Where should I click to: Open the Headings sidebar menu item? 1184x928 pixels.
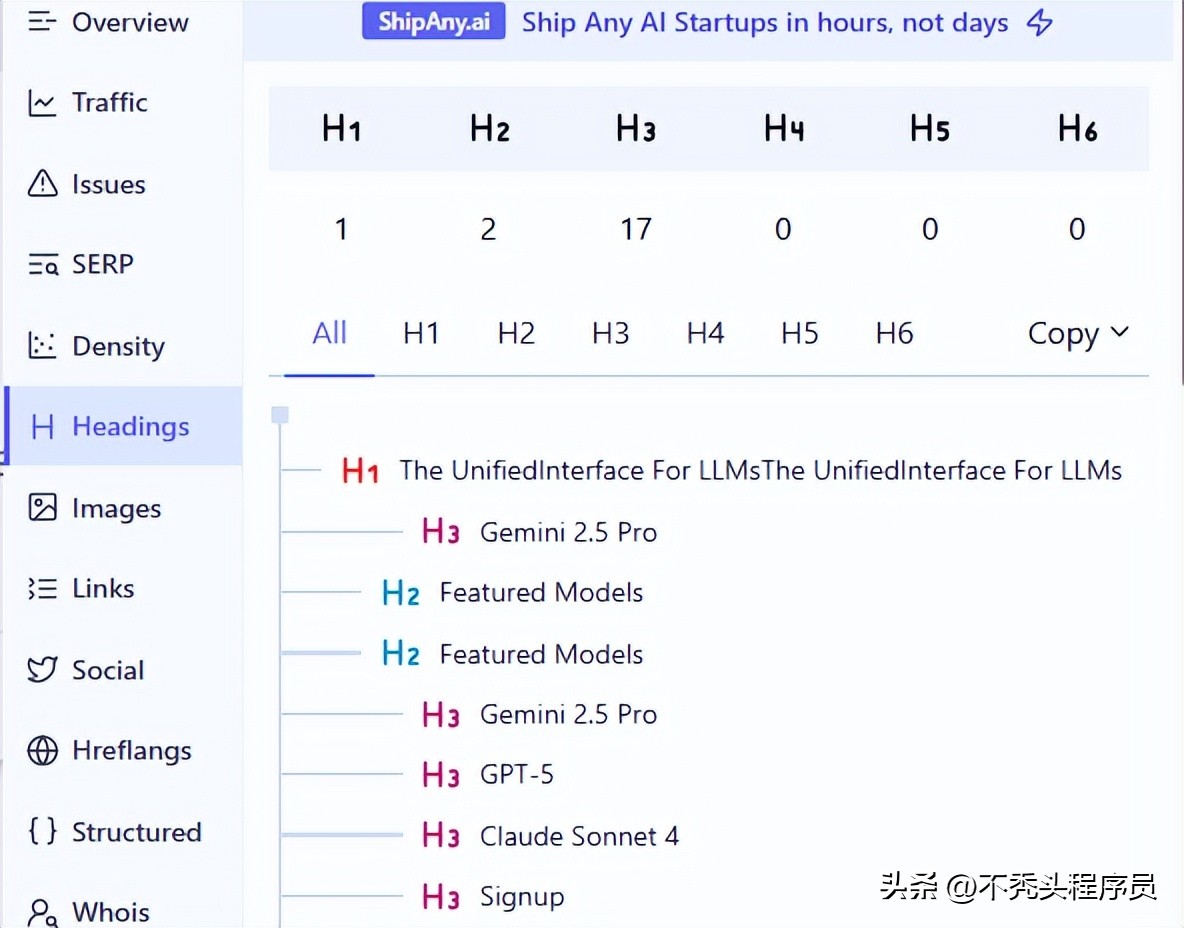coord(130,427)
